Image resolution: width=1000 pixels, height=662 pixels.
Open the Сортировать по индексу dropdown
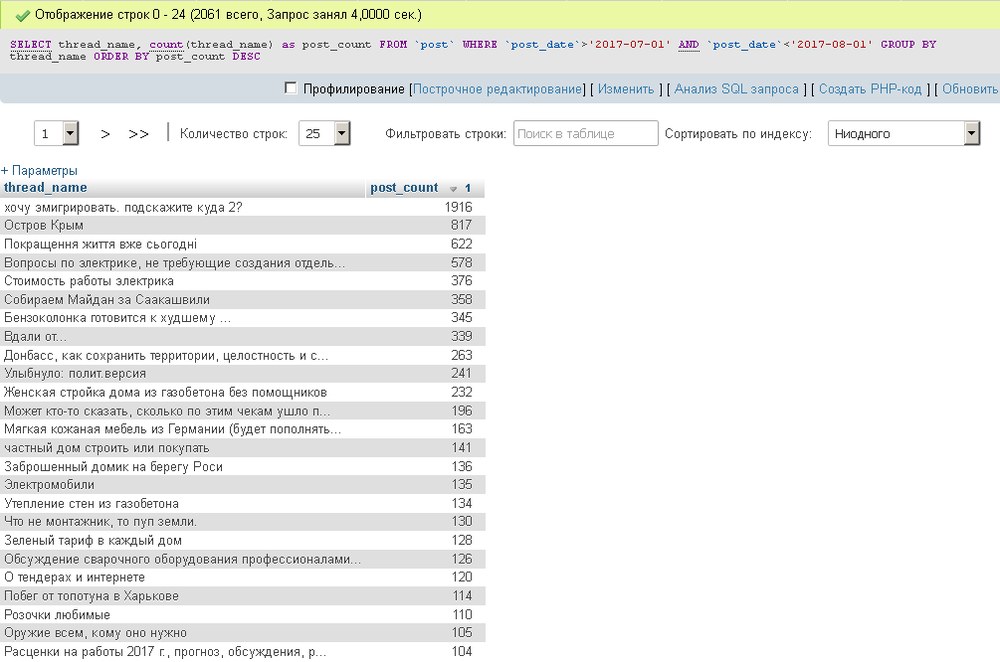[x=903, y=132]
